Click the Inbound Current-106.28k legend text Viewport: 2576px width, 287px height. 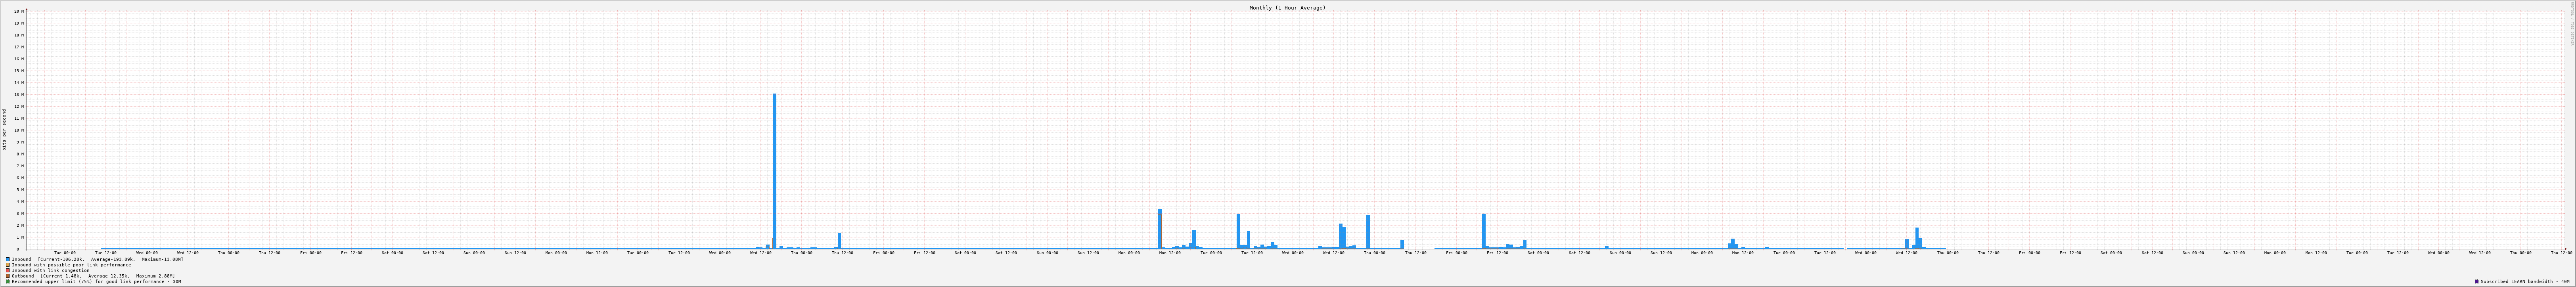(x=97, y=259)
